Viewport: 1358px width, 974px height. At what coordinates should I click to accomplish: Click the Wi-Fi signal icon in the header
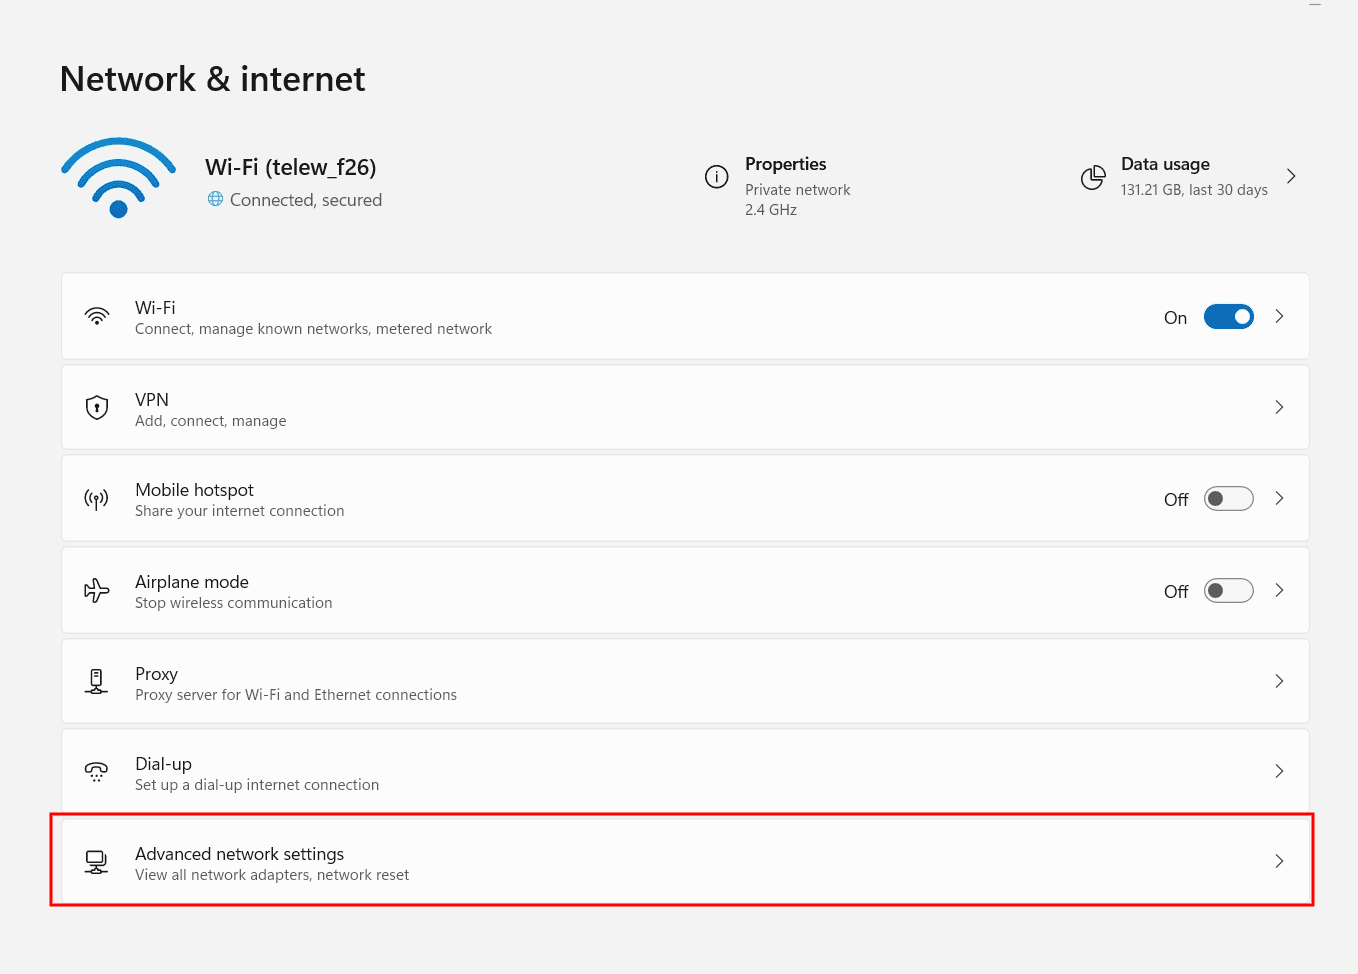point(117,177)
